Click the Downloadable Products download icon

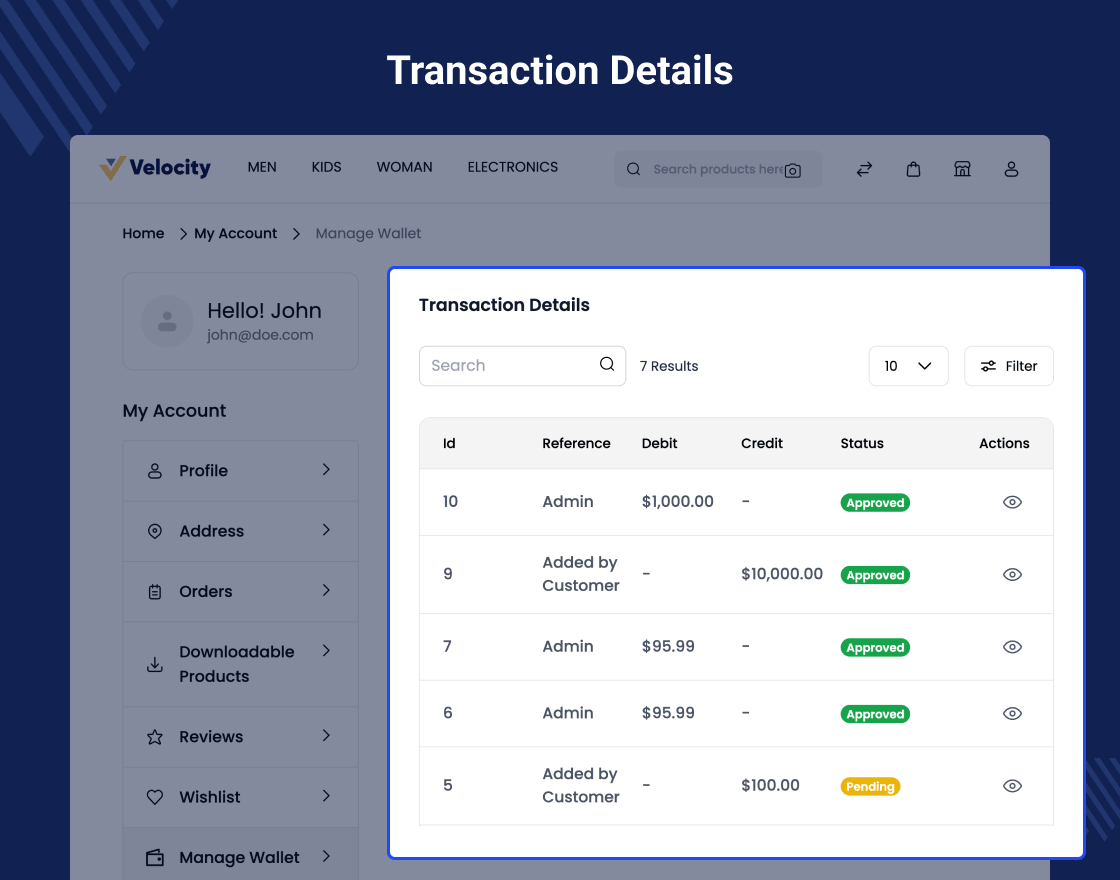point(154,664)
